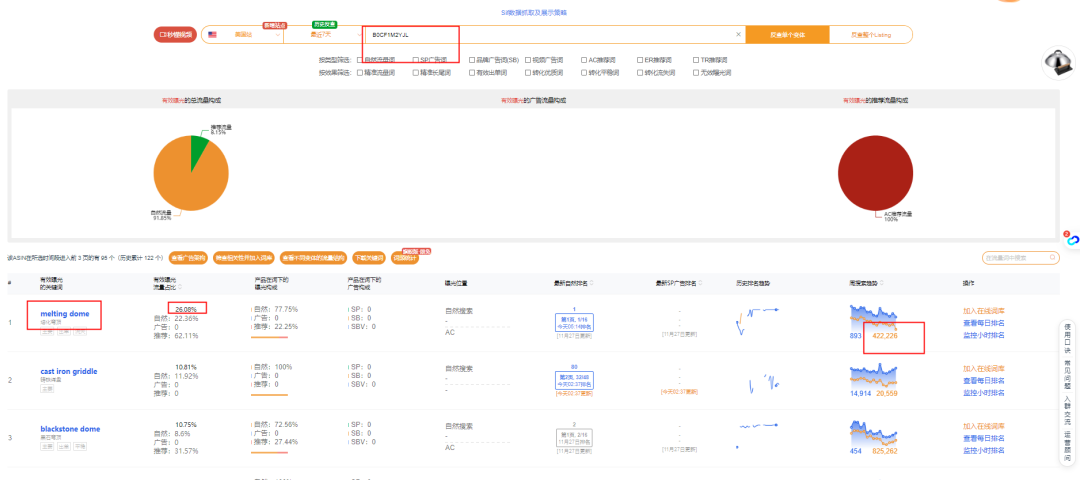Open the melting dome keyword link
This screenshot has width=1080, height=480.
(65, 314)
